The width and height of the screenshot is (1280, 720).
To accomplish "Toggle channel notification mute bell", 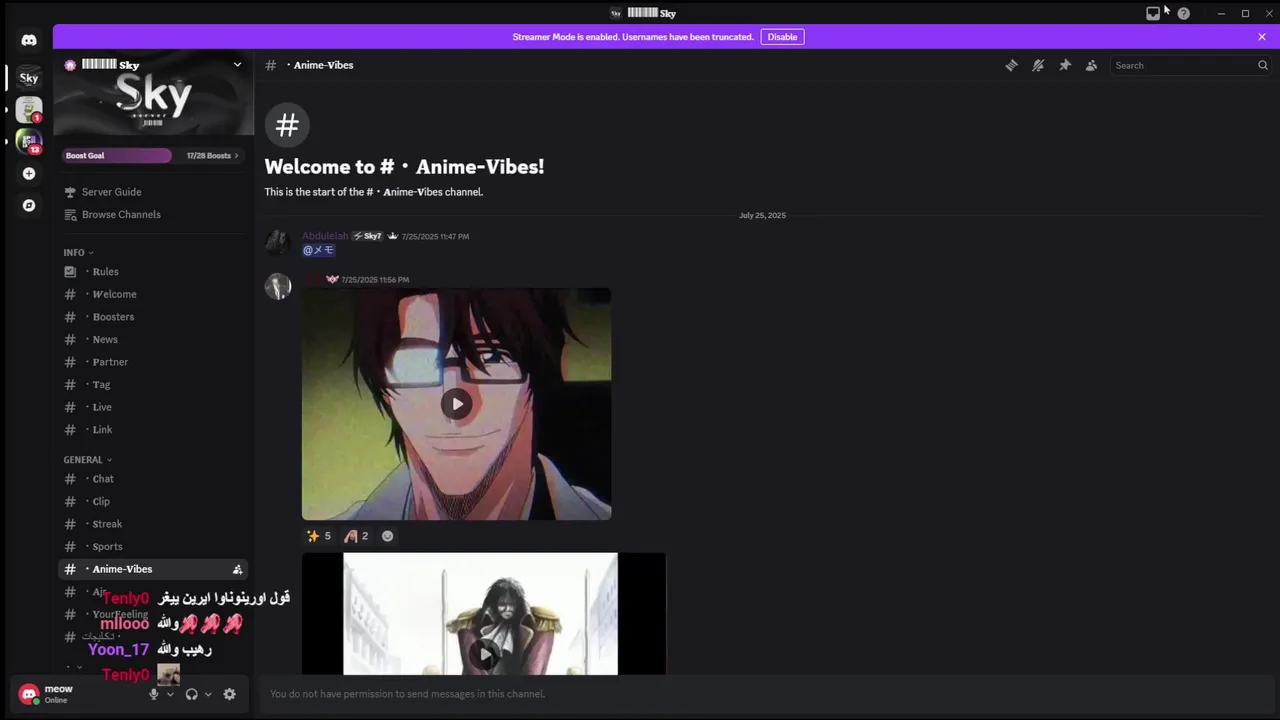I will point(1038,65).
